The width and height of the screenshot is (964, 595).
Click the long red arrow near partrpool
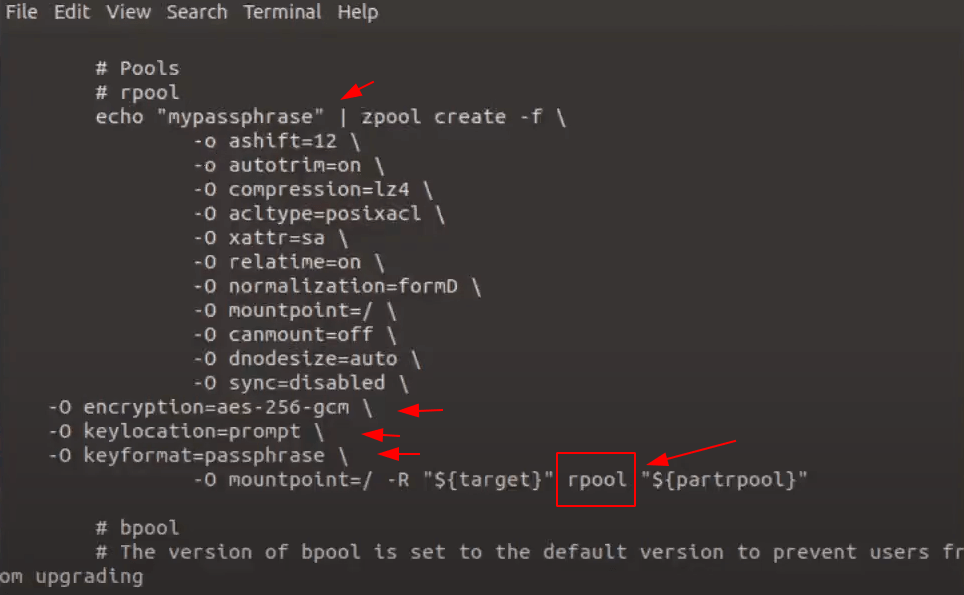[x=691, y=453]
